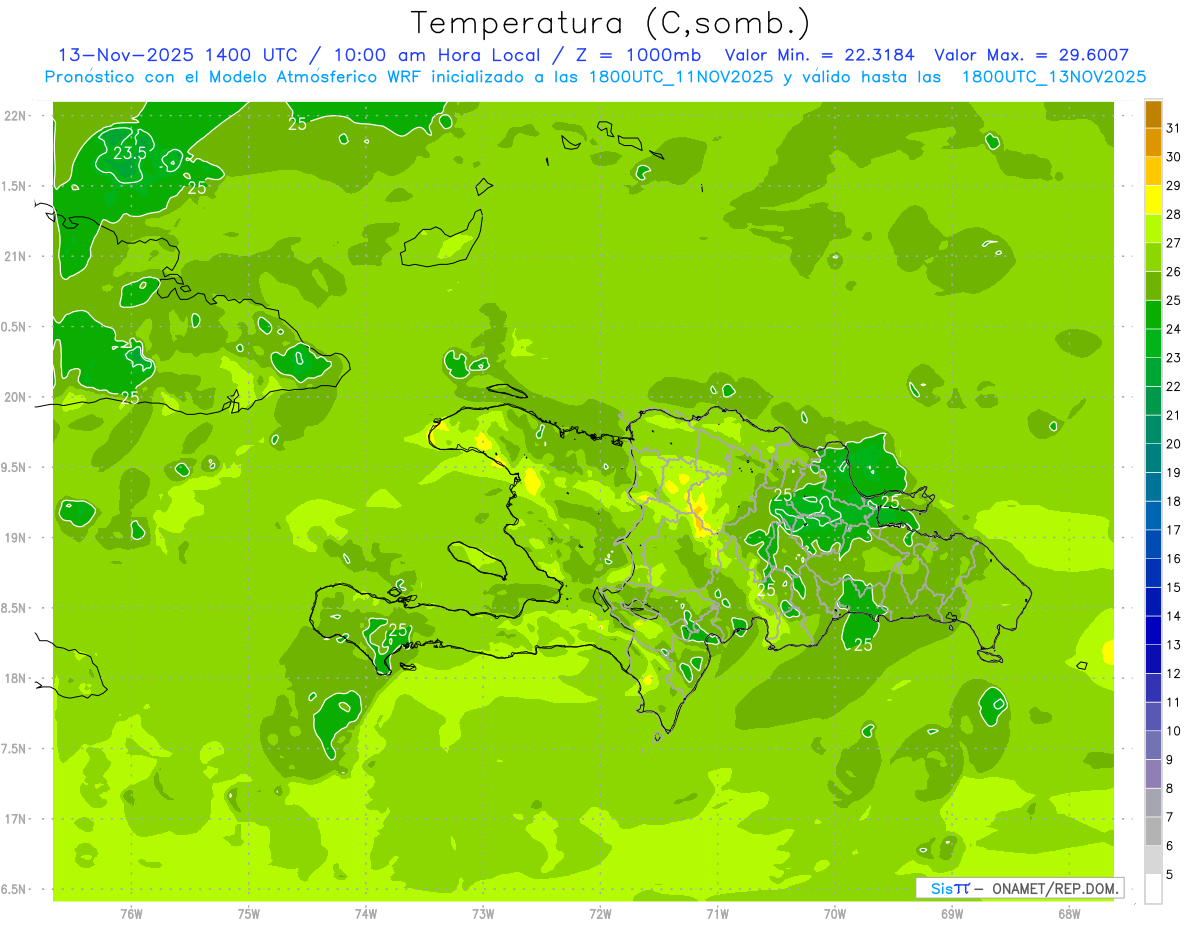Click the legend value "15"
This screenshot has height=927, width=1200.
1174,587
